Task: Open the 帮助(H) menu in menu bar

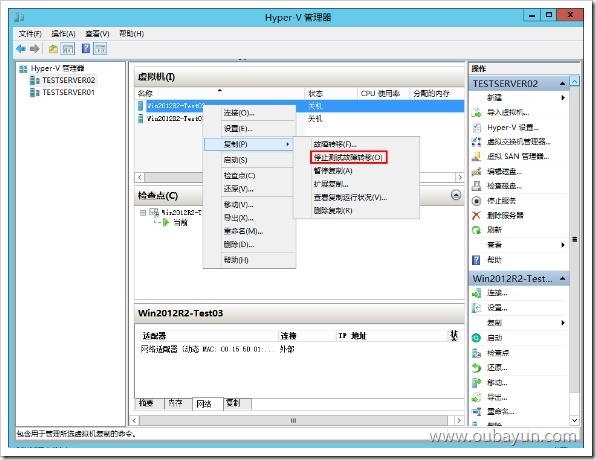Action: (132, 33)
